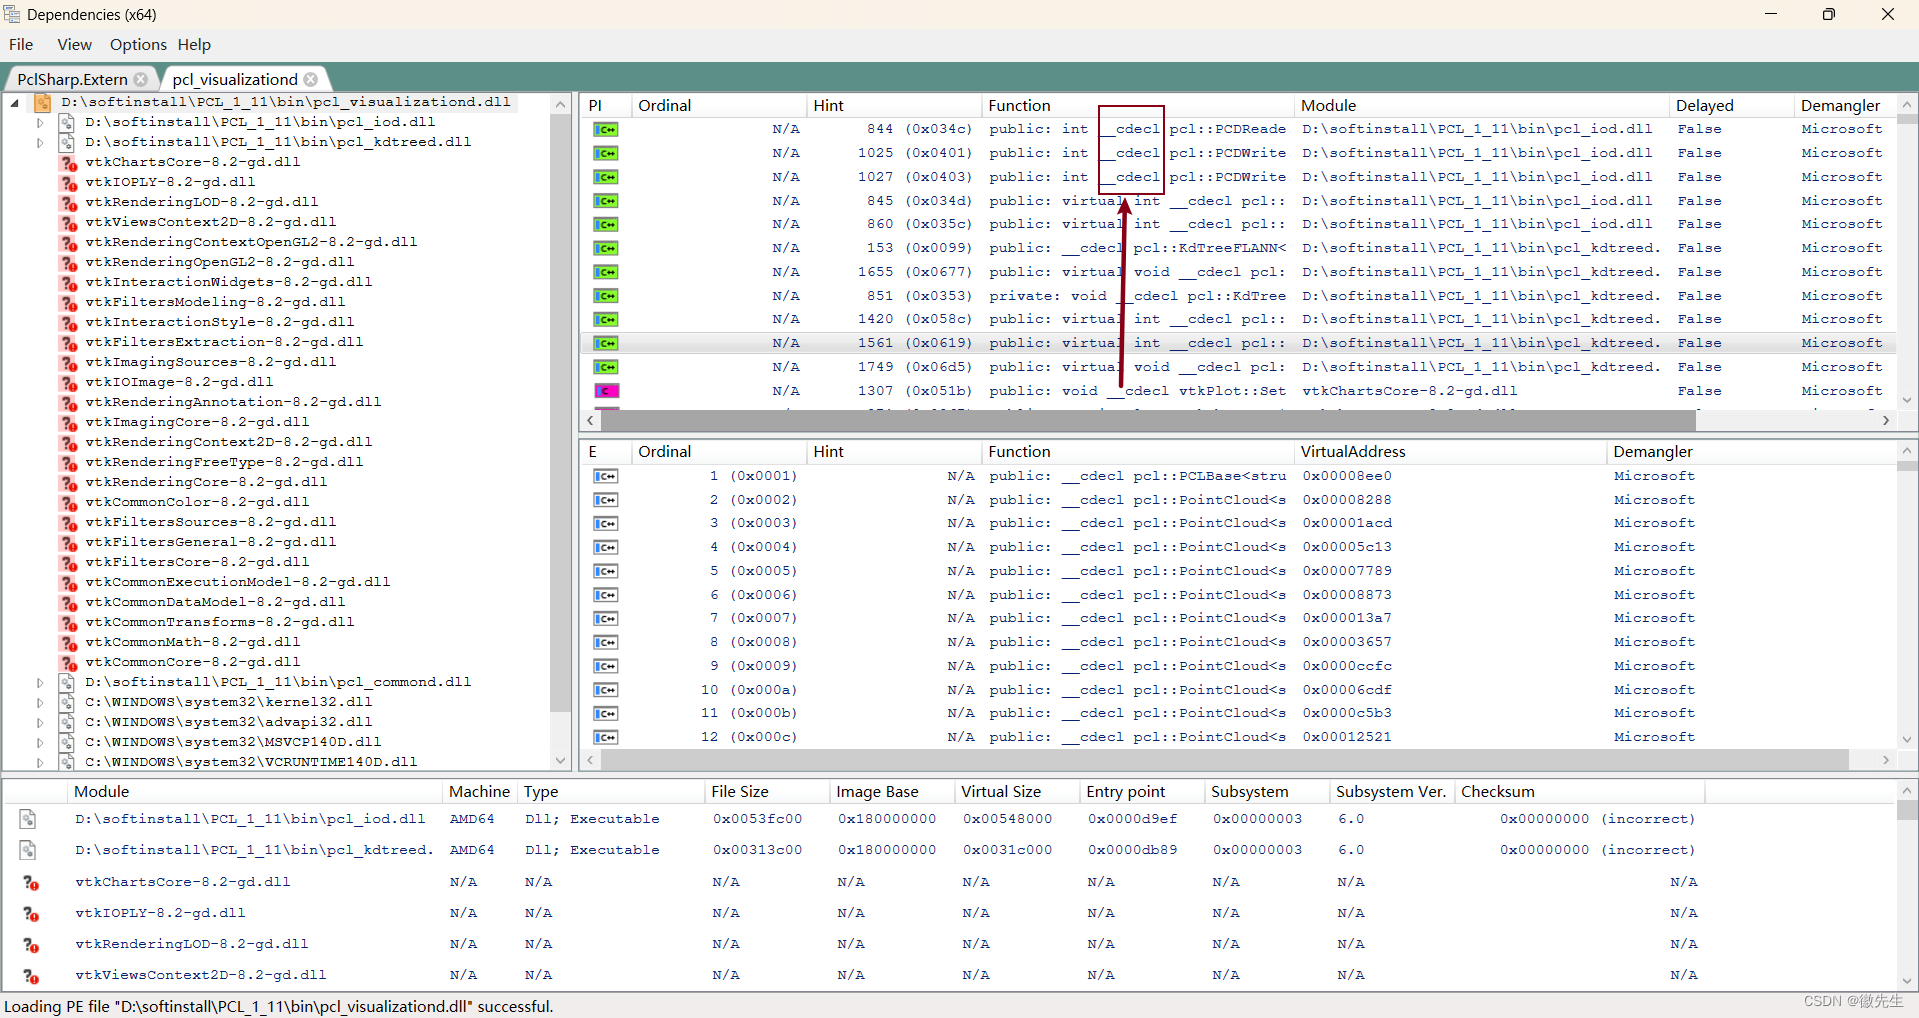Select vtkCommonMath-8.2-gd.dll tree row
Image resolution: width=1919 pixels, height=1018 pixels.
click(192, 642)
